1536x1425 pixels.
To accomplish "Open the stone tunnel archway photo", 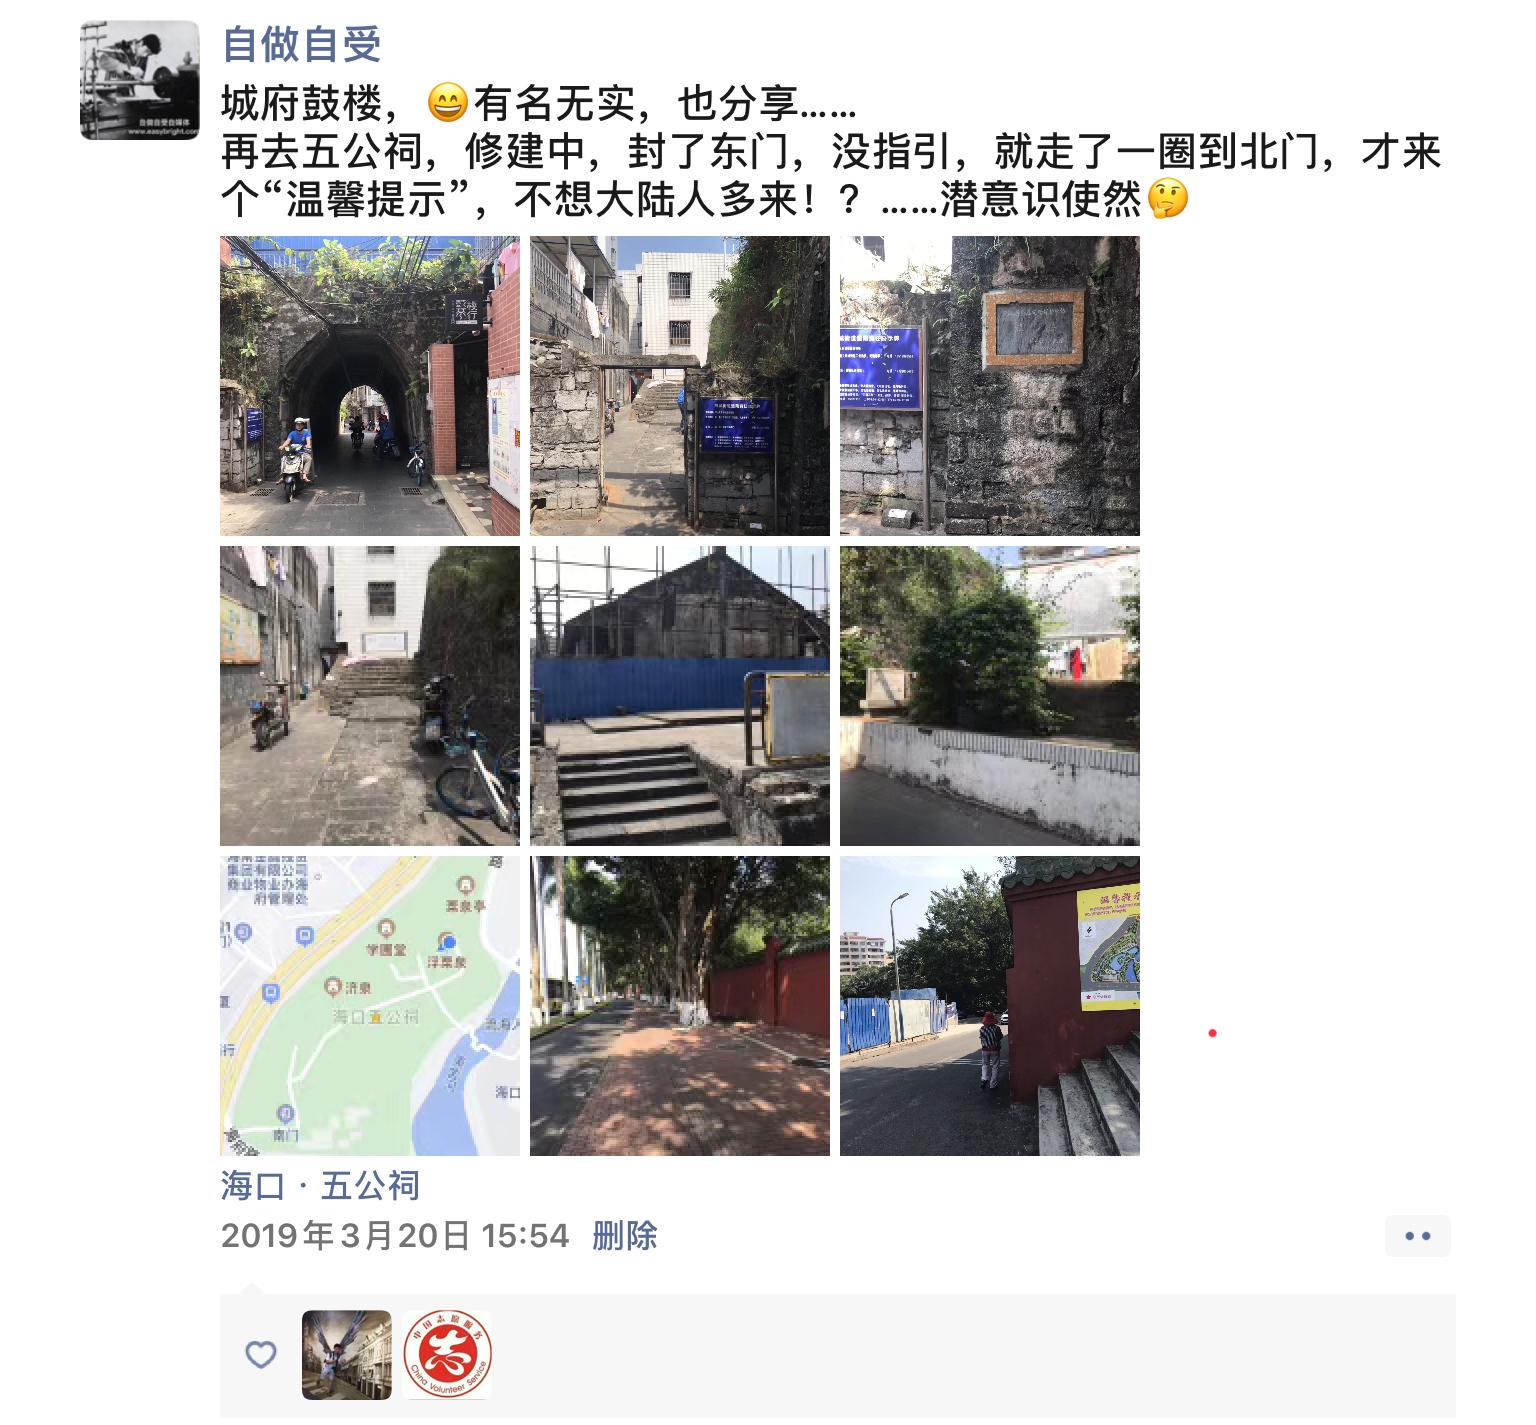I will tap(370, 386).
